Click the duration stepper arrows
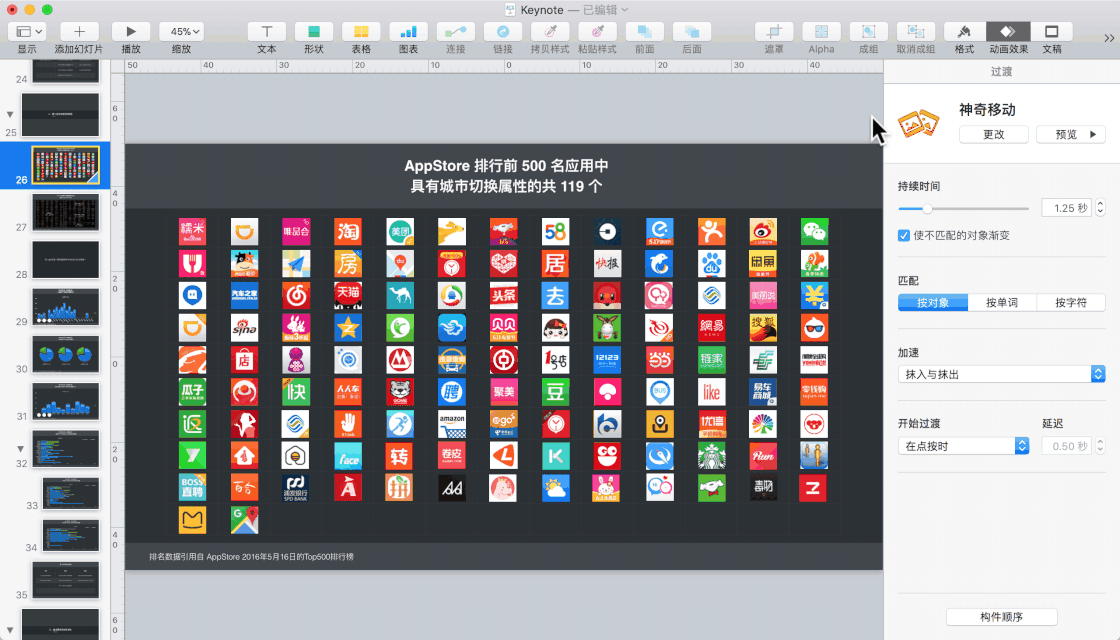Image resolution: width=1120 pixels, height=640 pixels. pyautogui.click(x=1100, y=208)
